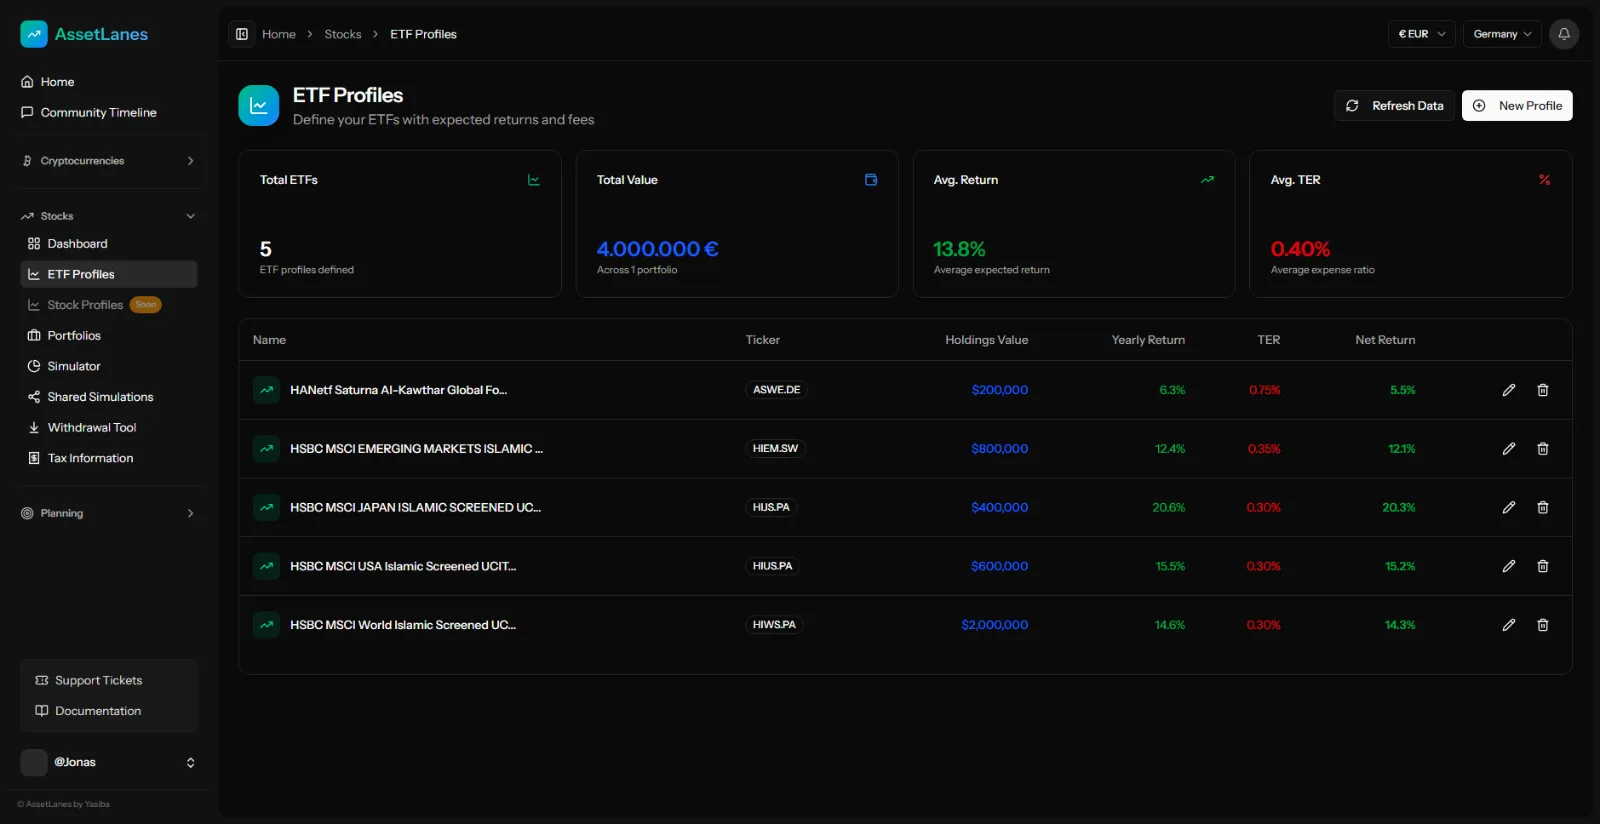Click the user avatar next to @Jonas
This screenshot has height=824, width=1600.
pyautogui.click(x=34, y=762)
